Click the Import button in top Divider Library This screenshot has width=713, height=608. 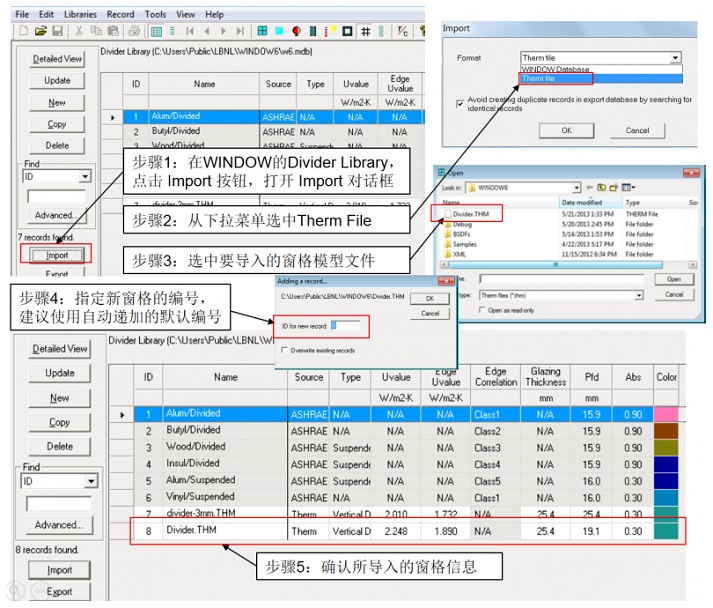[57, 255]
